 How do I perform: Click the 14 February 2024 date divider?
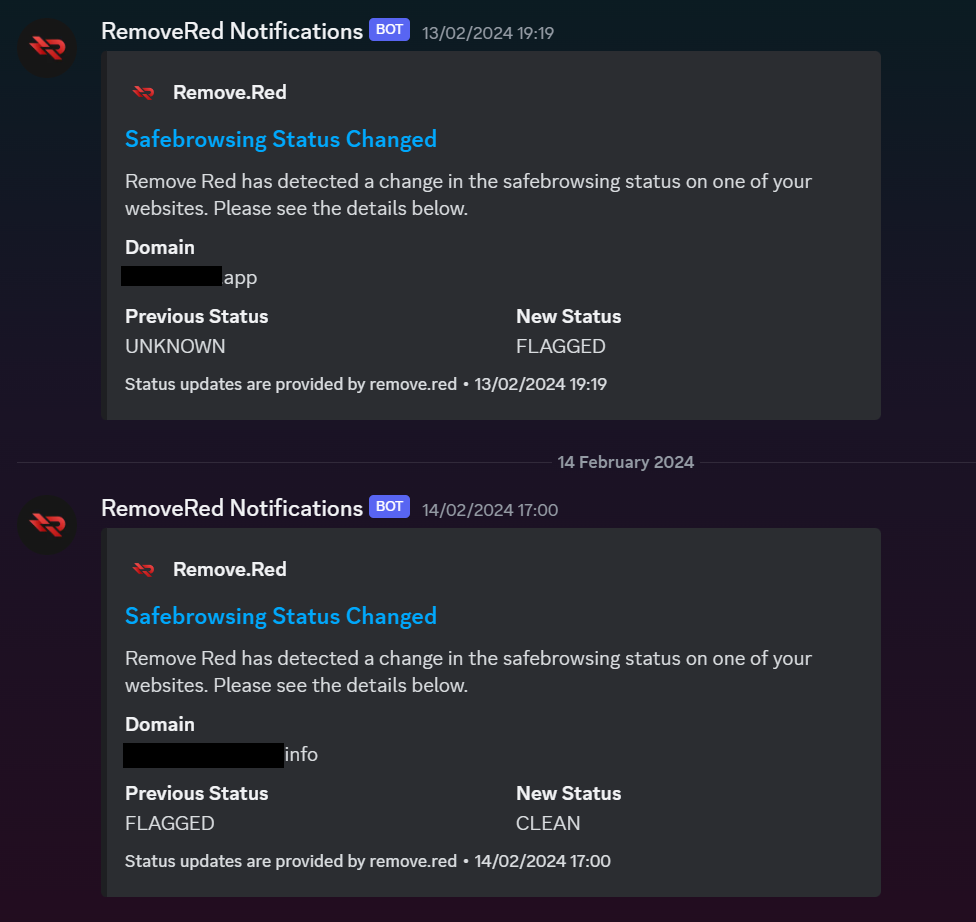coord(626,462)
